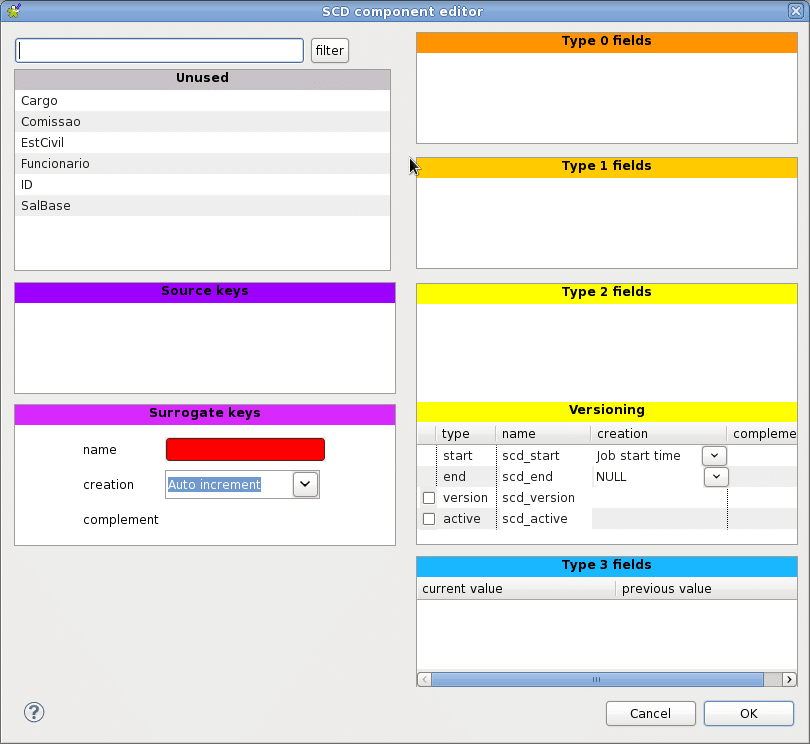Viewport: 810px width, 744px height.
Task: Click the red surrogate key name field
Action: coord(245,450)
